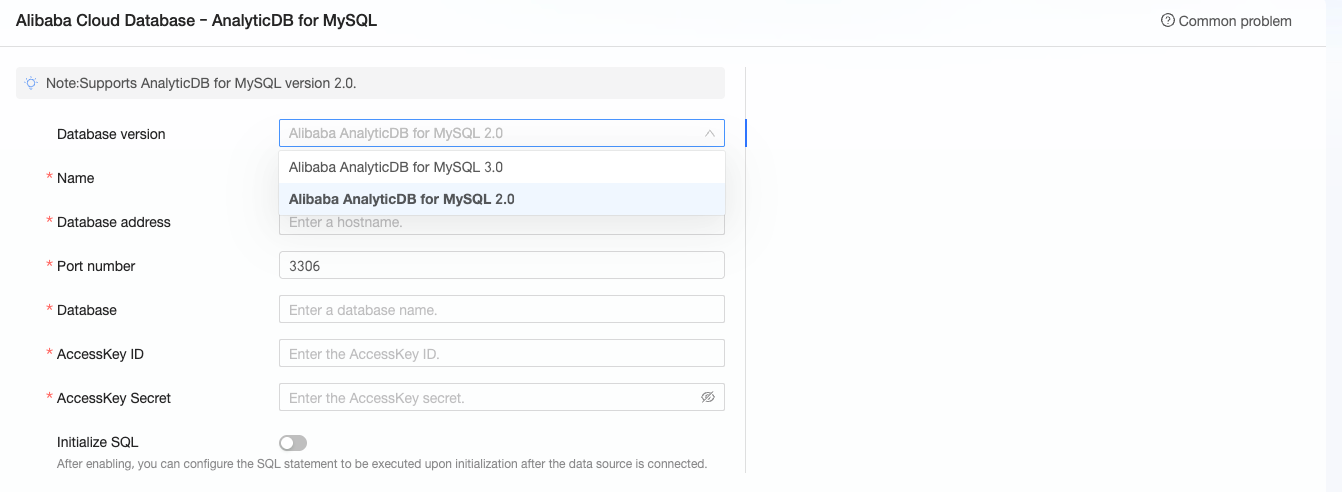Click the AccessKey ID label
This screenshot has height=492, width=1342.
tap(100, 354)
